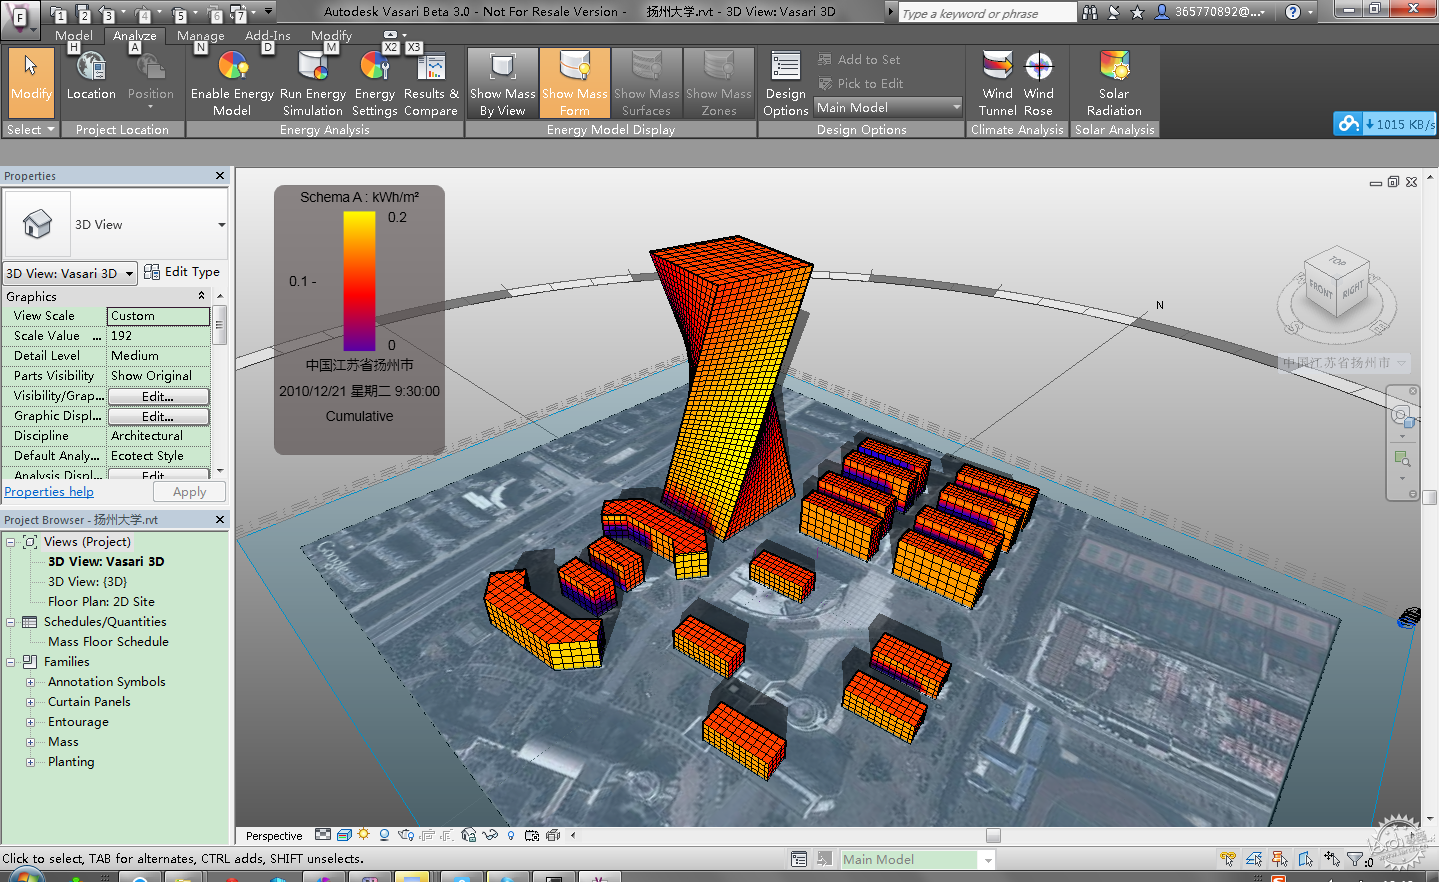Click the Enable Energy Model icon
1439x882 pixels.
click(x=232, y=83)
